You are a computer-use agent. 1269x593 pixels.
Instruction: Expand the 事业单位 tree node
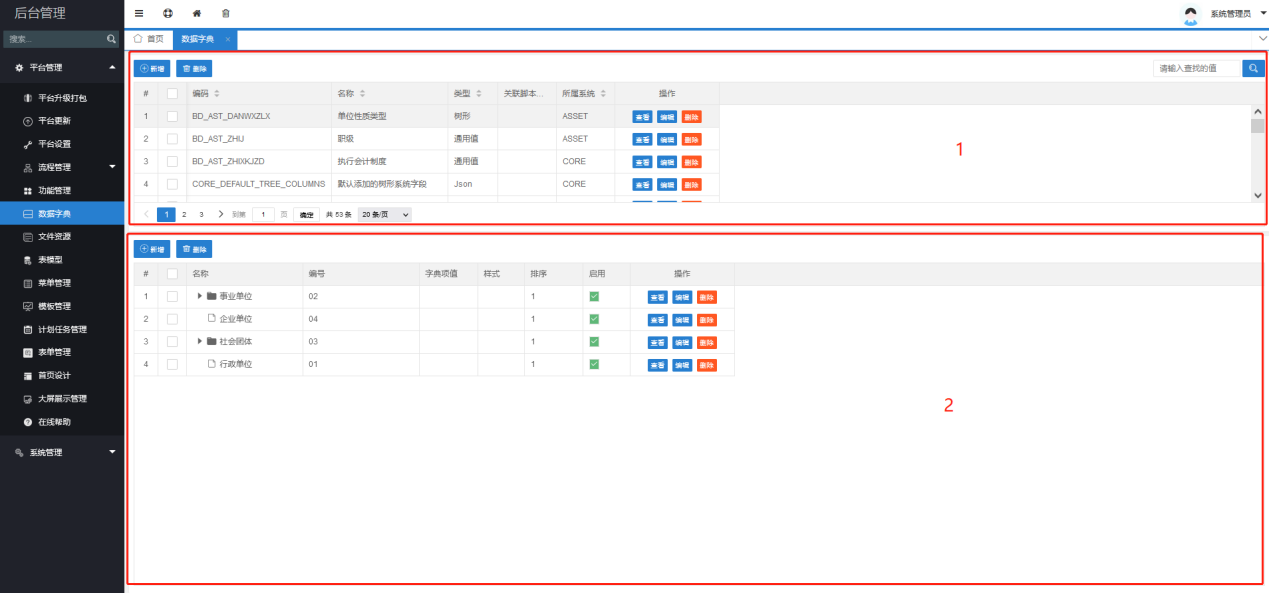199,296
